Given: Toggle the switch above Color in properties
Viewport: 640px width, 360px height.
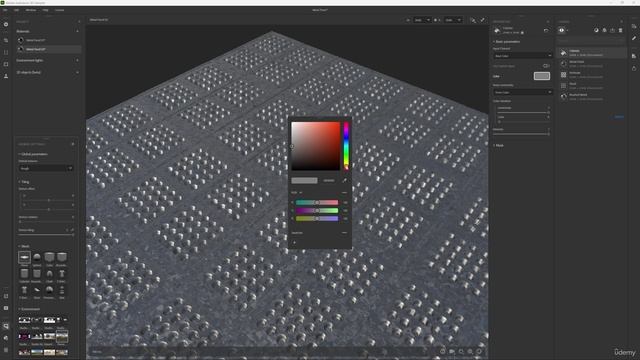Looking at the screenshot, I should click(x=546, y=66).
